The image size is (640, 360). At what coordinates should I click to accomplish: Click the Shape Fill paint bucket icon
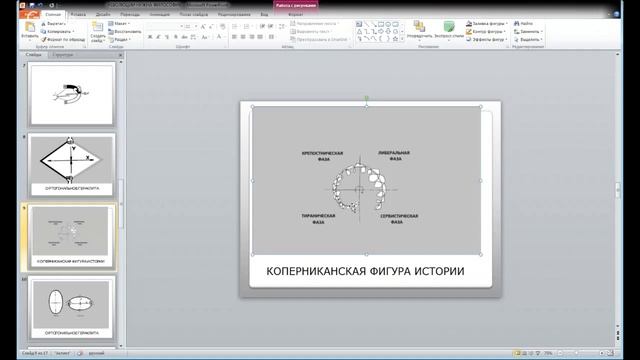(x=469, y=24)
